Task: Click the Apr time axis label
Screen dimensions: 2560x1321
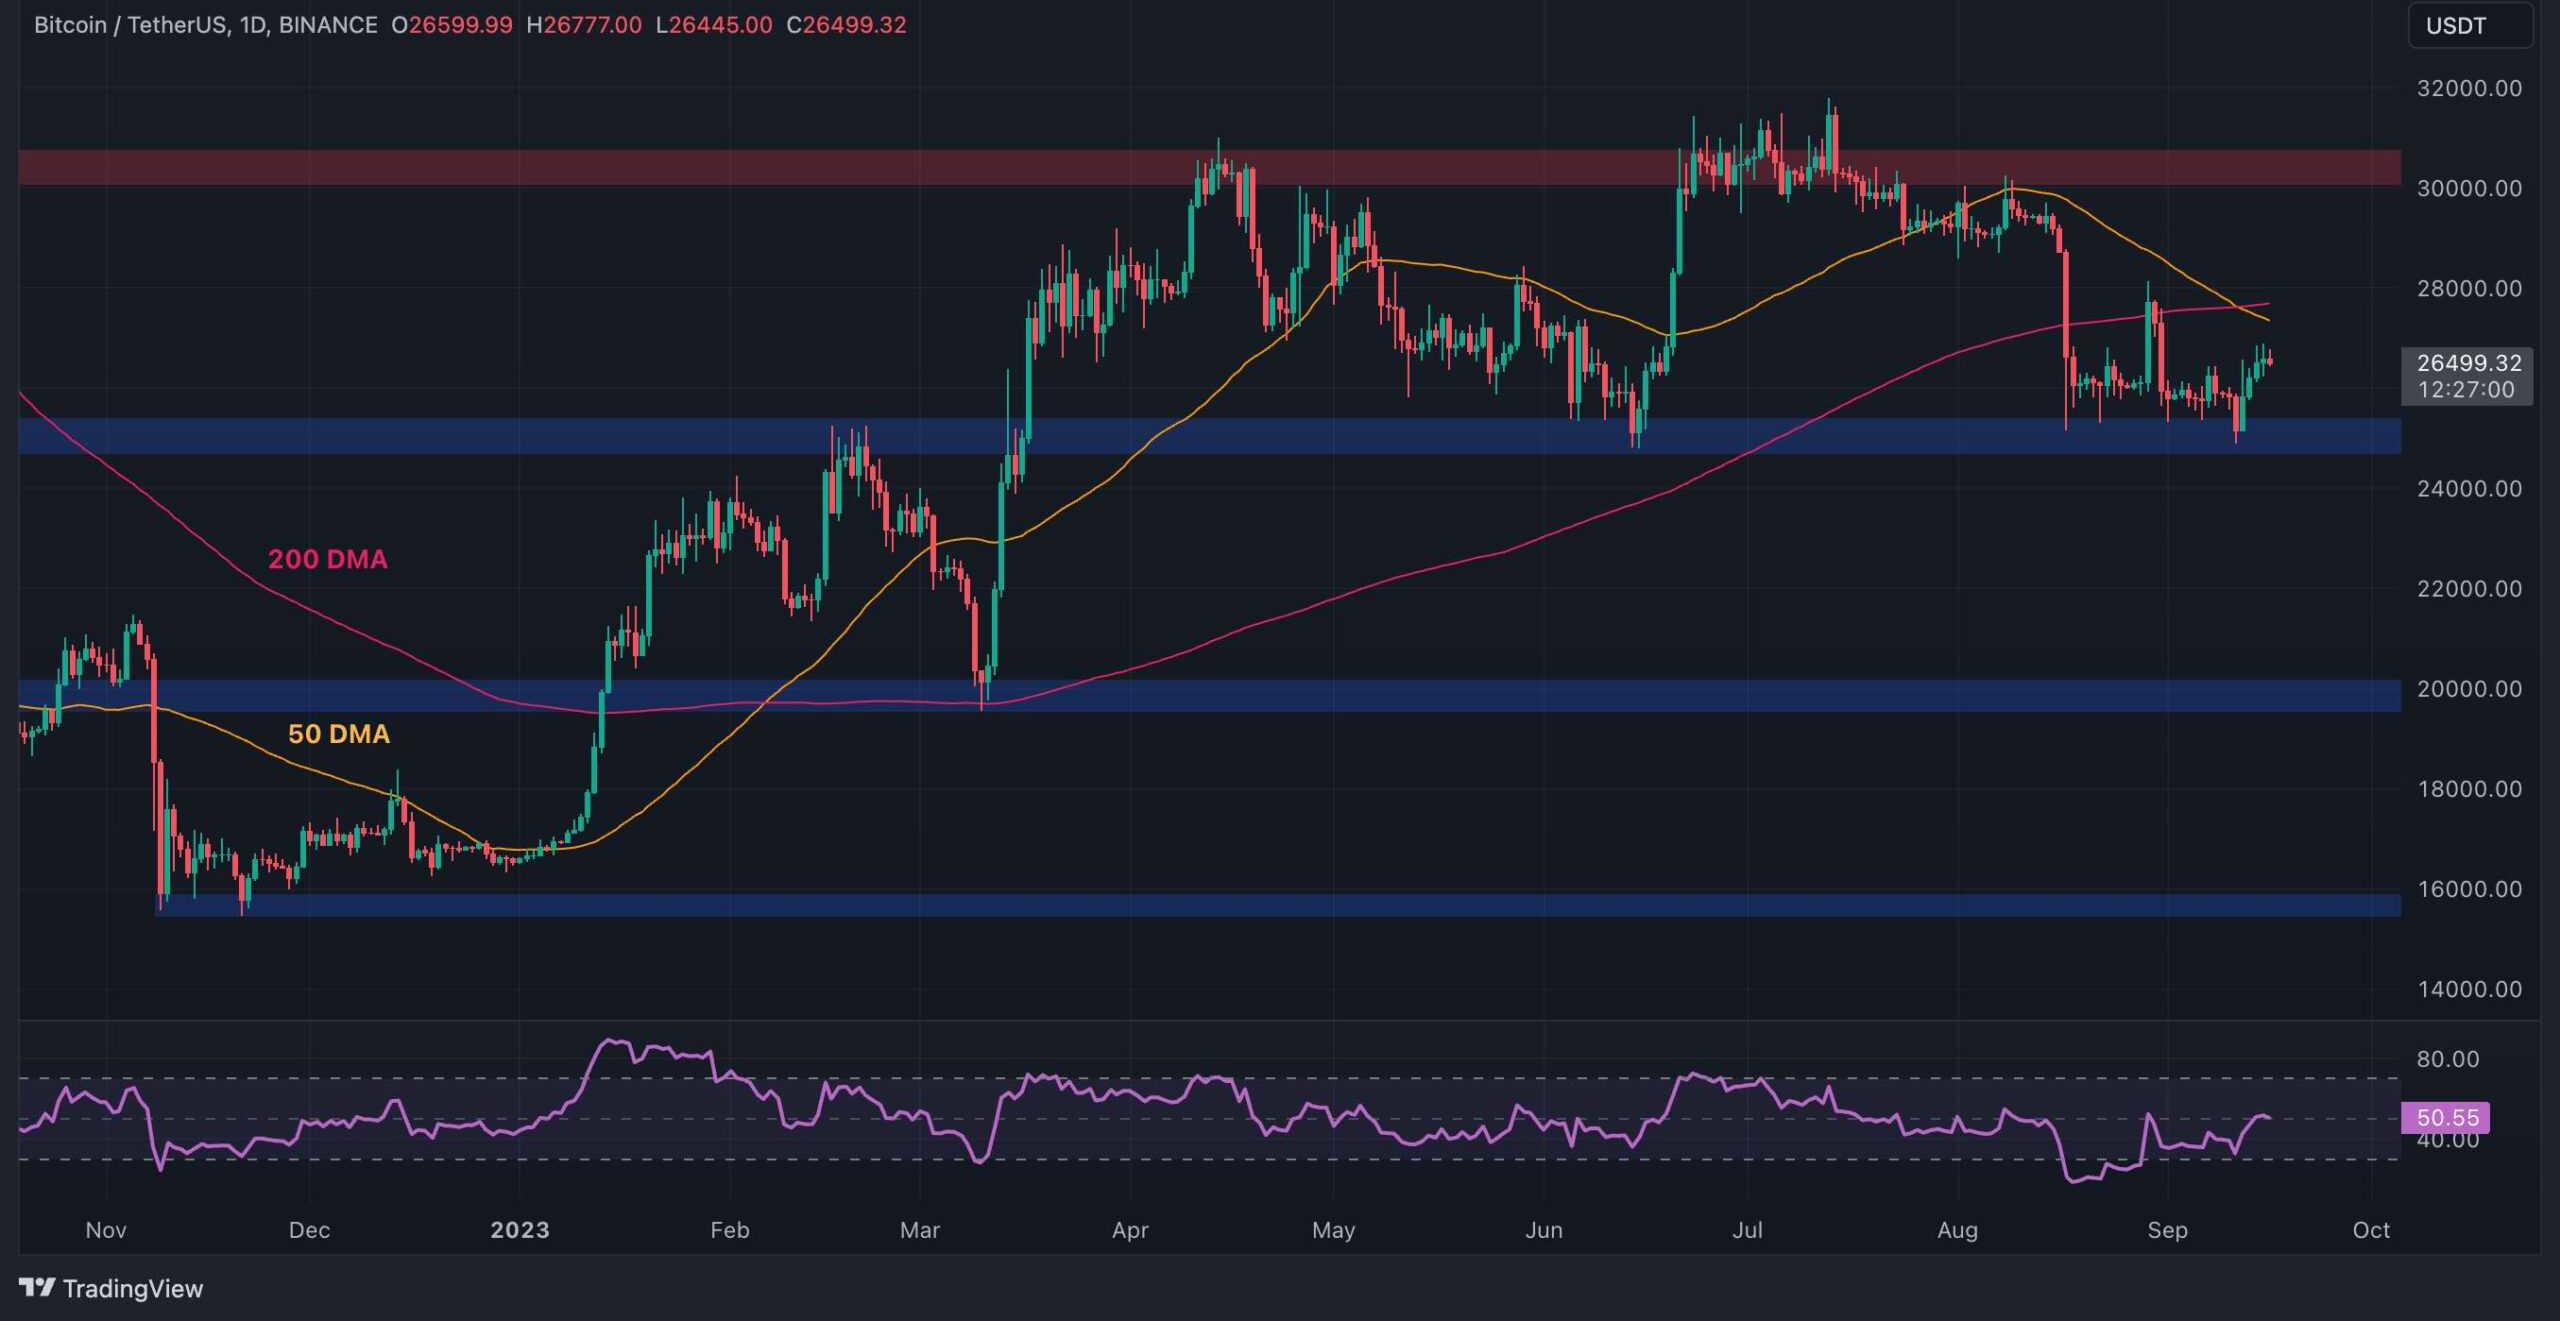Action: [1130, 1230]
